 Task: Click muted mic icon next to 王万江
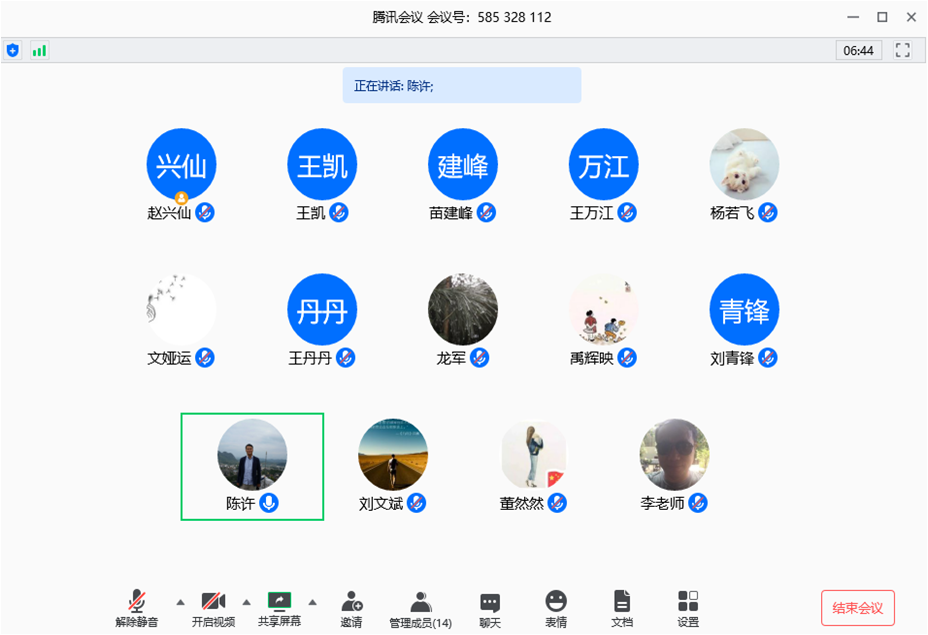[627, 212]
